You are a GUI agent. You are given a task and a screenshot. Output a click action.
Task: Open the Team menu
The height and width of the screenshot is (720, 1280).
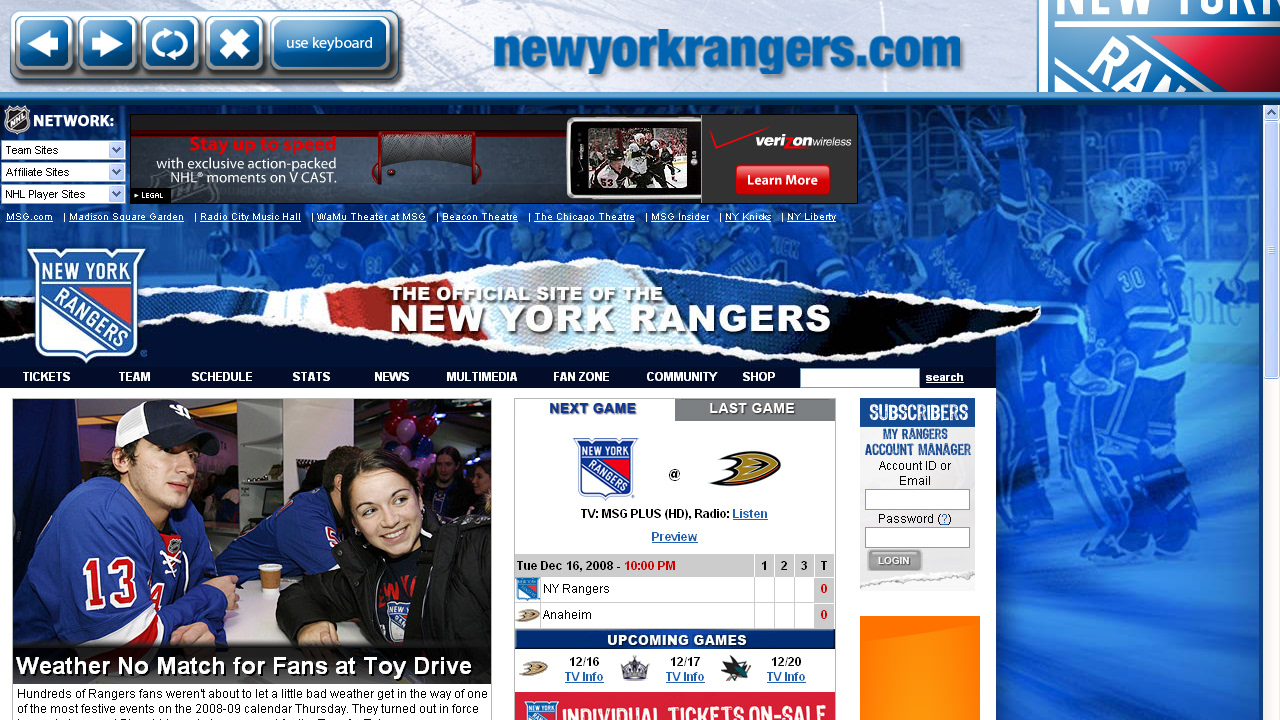(134, 377)
